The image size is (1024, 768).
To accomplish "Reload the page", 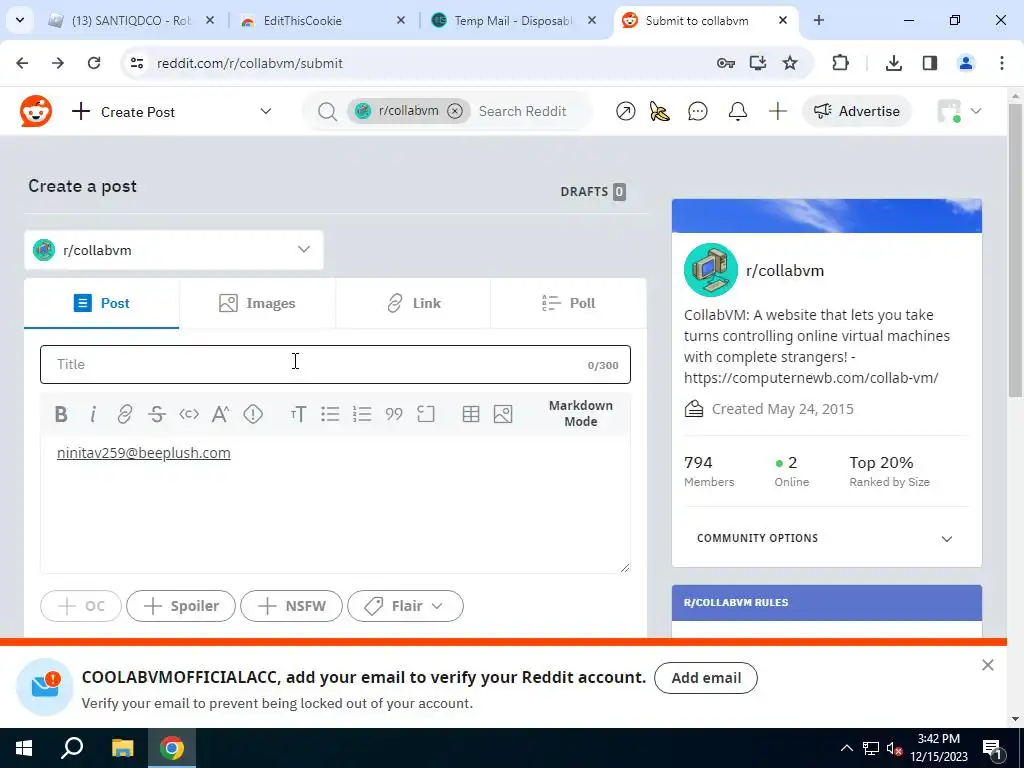I will click(94, 63).
